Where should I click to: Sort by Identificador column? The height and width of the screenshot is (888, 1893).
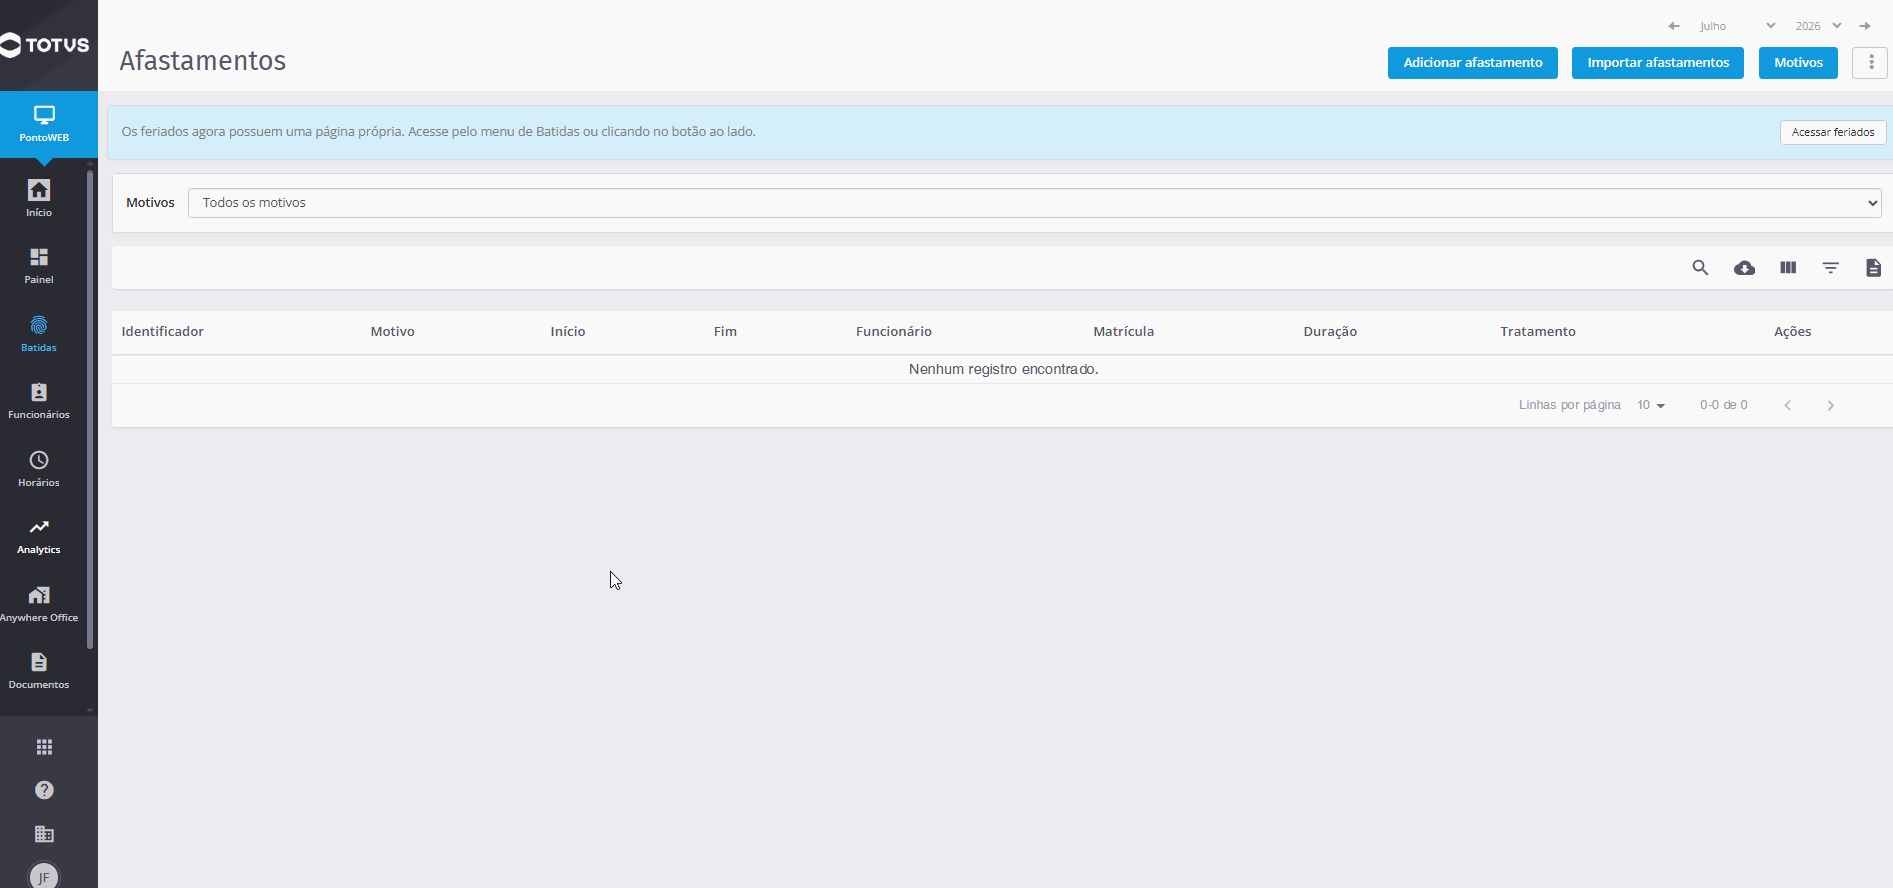click(x=163, y=332)
